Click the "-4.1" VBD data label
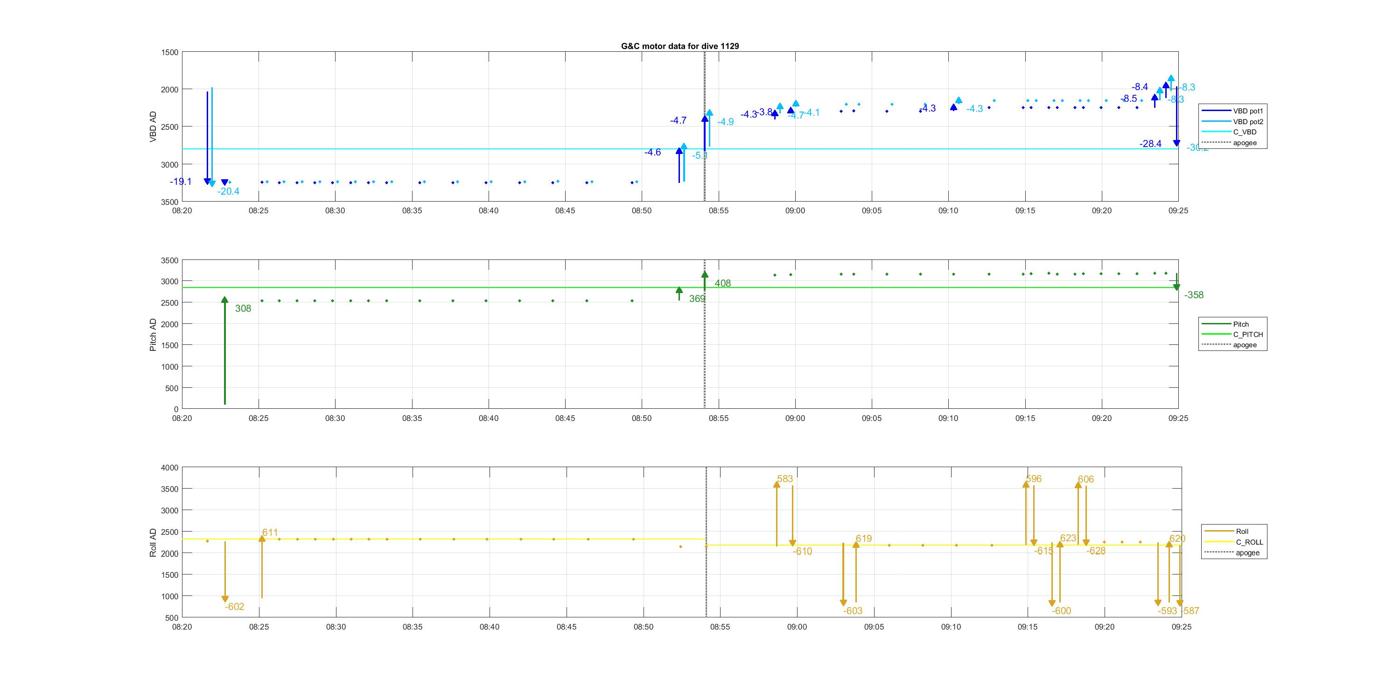This screenshot has height=693, width=1400. 811,112
